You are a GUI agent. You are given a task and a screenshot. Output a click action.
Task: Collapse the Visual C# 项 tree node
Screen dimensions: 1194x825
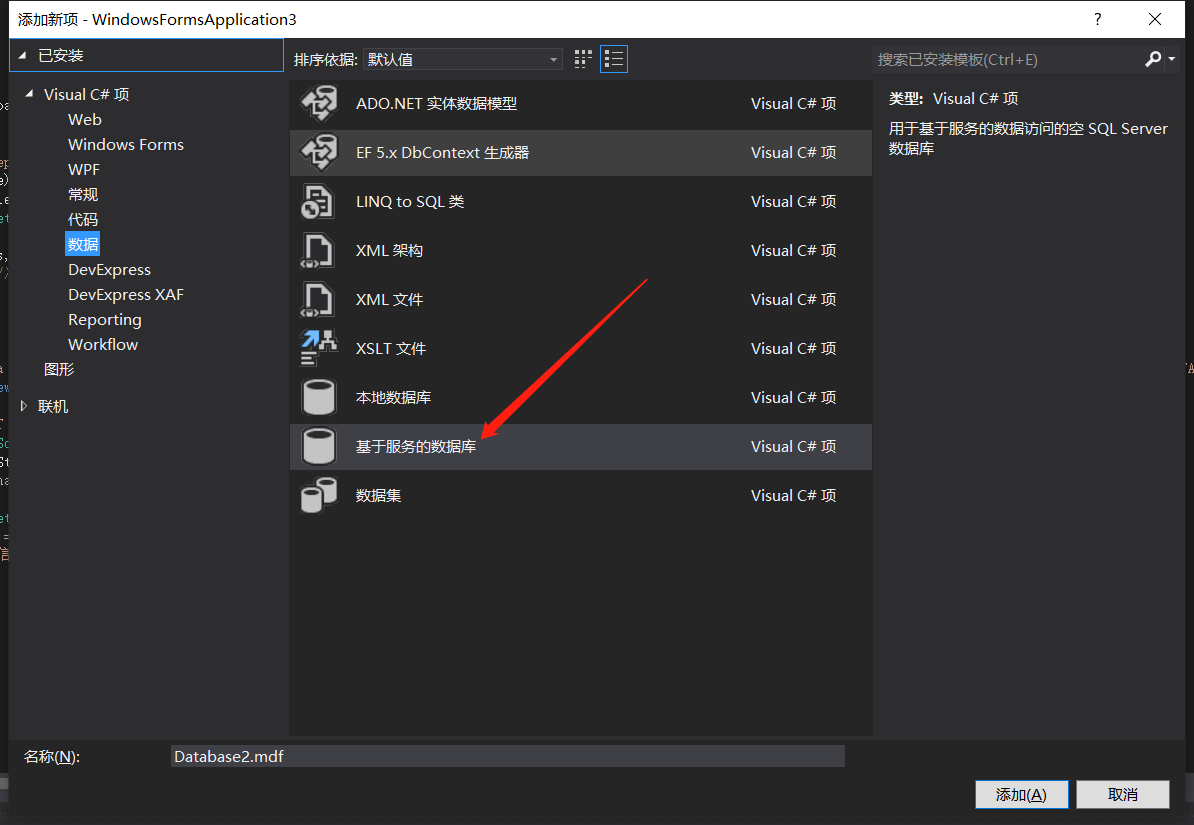click(28, 95)
